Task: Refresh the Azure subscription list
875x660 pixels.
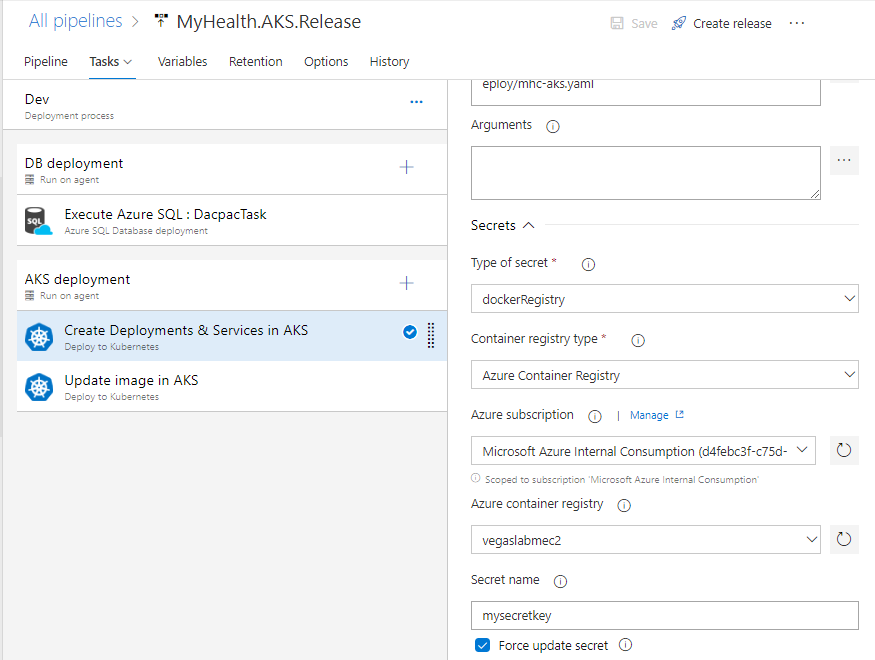Action: (x=844, y=450)
